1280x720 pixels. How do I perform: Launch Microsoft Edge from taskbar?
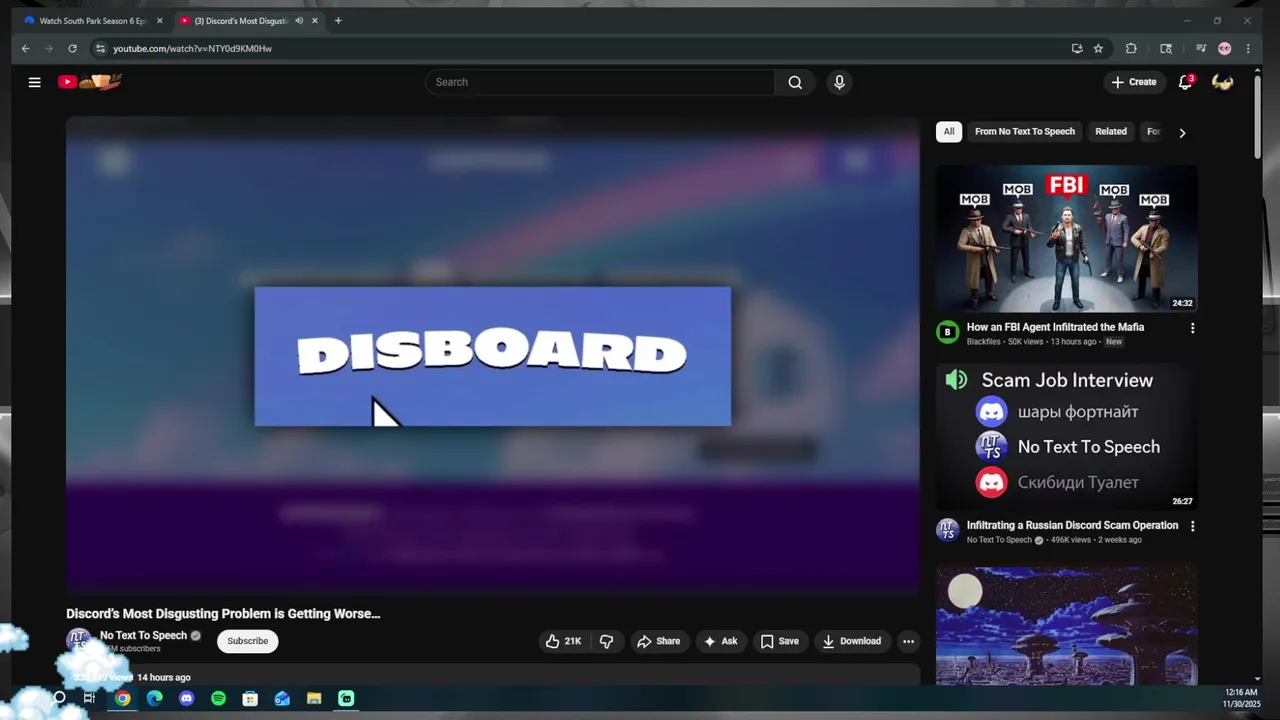point(154,698)
